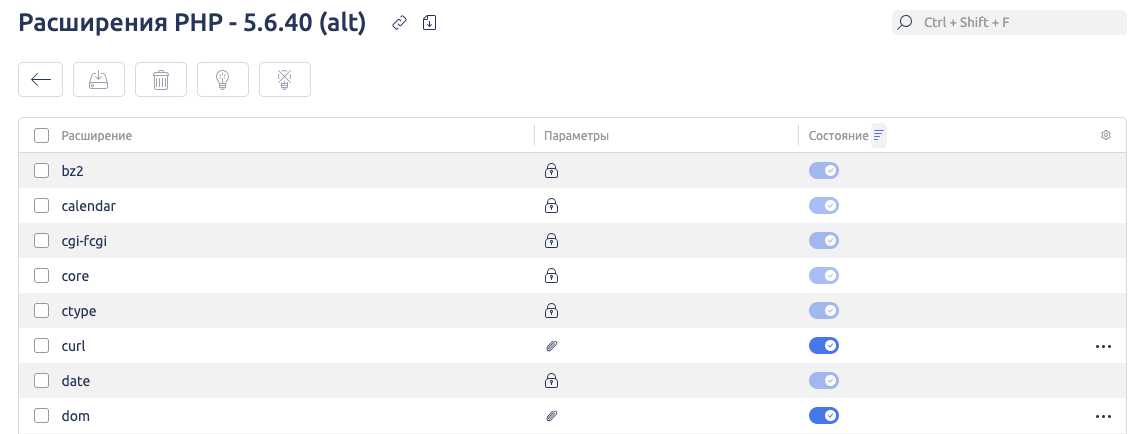The height and width of the screenshot is (434, 1143).
Task: Open the three-dots menu for dom
Action: [1103, 416]
